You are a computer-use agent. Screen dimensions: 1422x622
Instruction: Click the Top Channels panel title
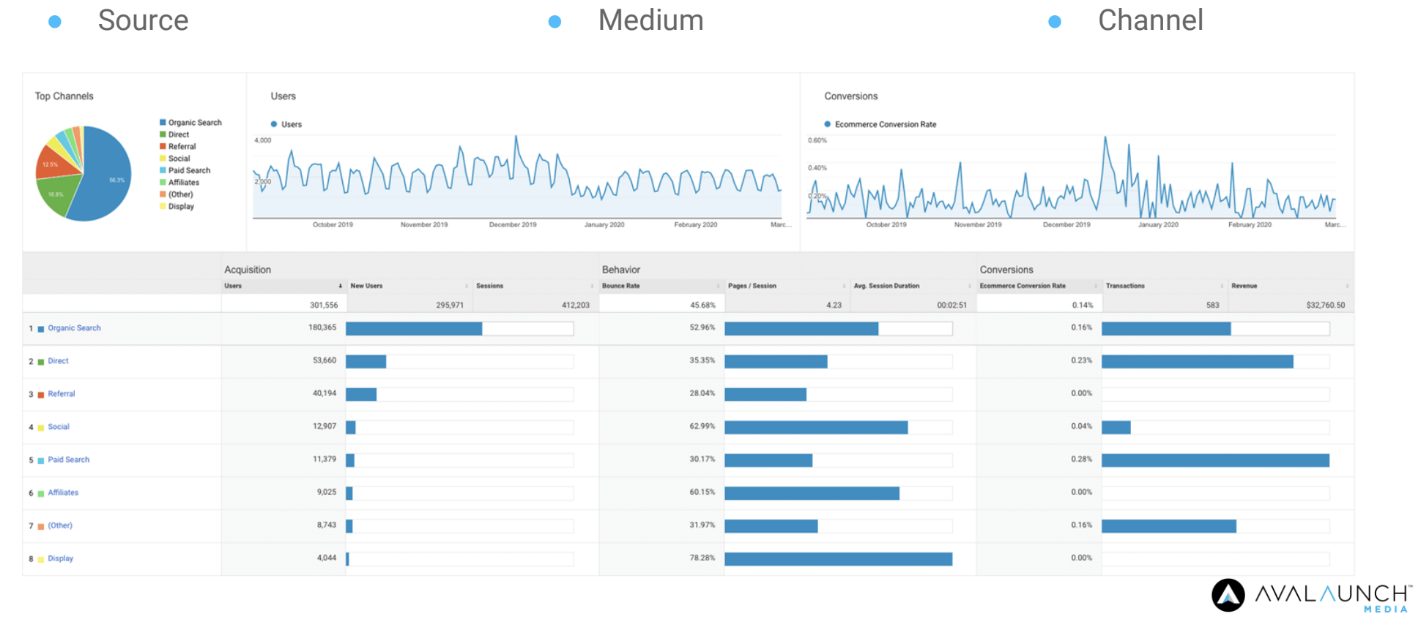pyautogui.click(x=64, y=96)
